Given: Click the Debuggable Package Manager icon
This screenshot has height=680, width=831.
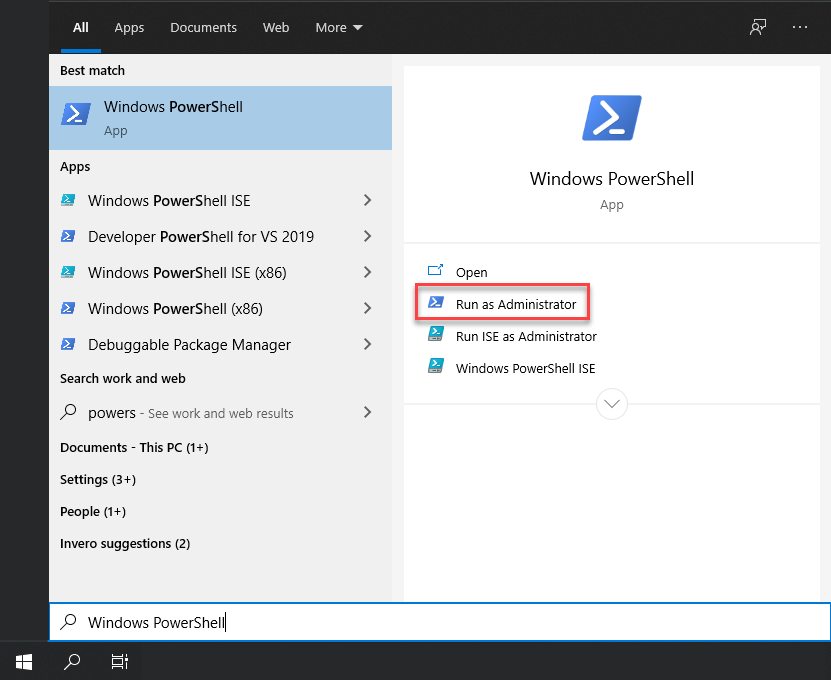Looking at the screenshot, I should pos(67,344).
